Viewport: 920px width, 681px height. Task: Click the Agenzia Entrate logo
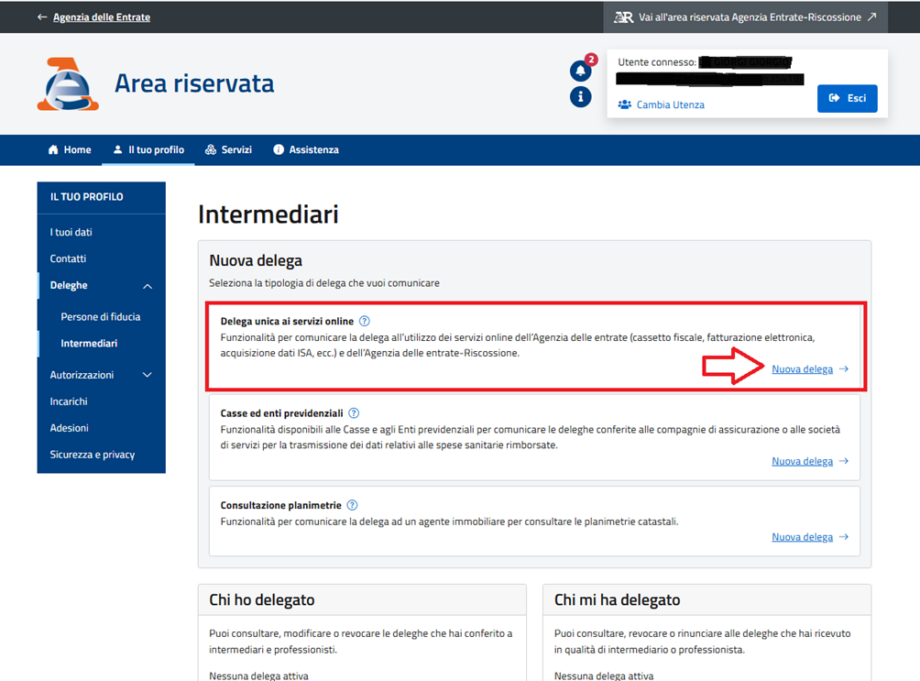(67, 84)
